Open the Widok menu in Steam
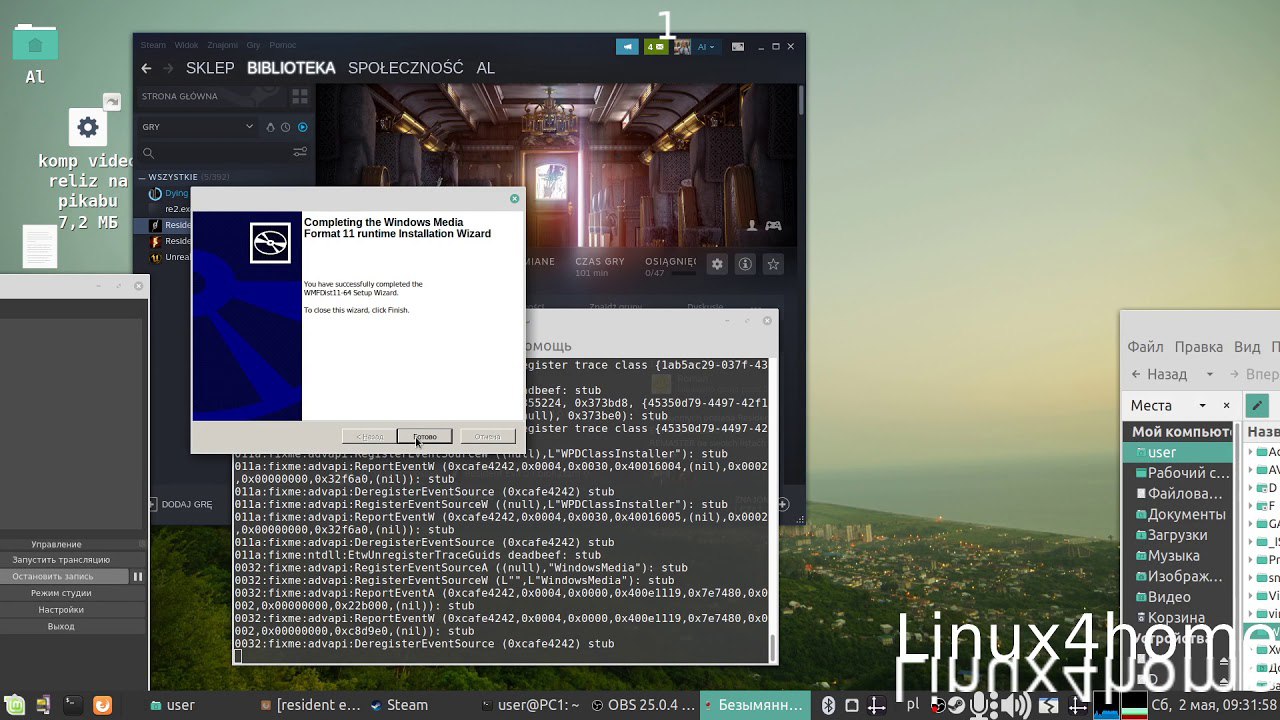The image size is (1280, 720). coord(186,45)
